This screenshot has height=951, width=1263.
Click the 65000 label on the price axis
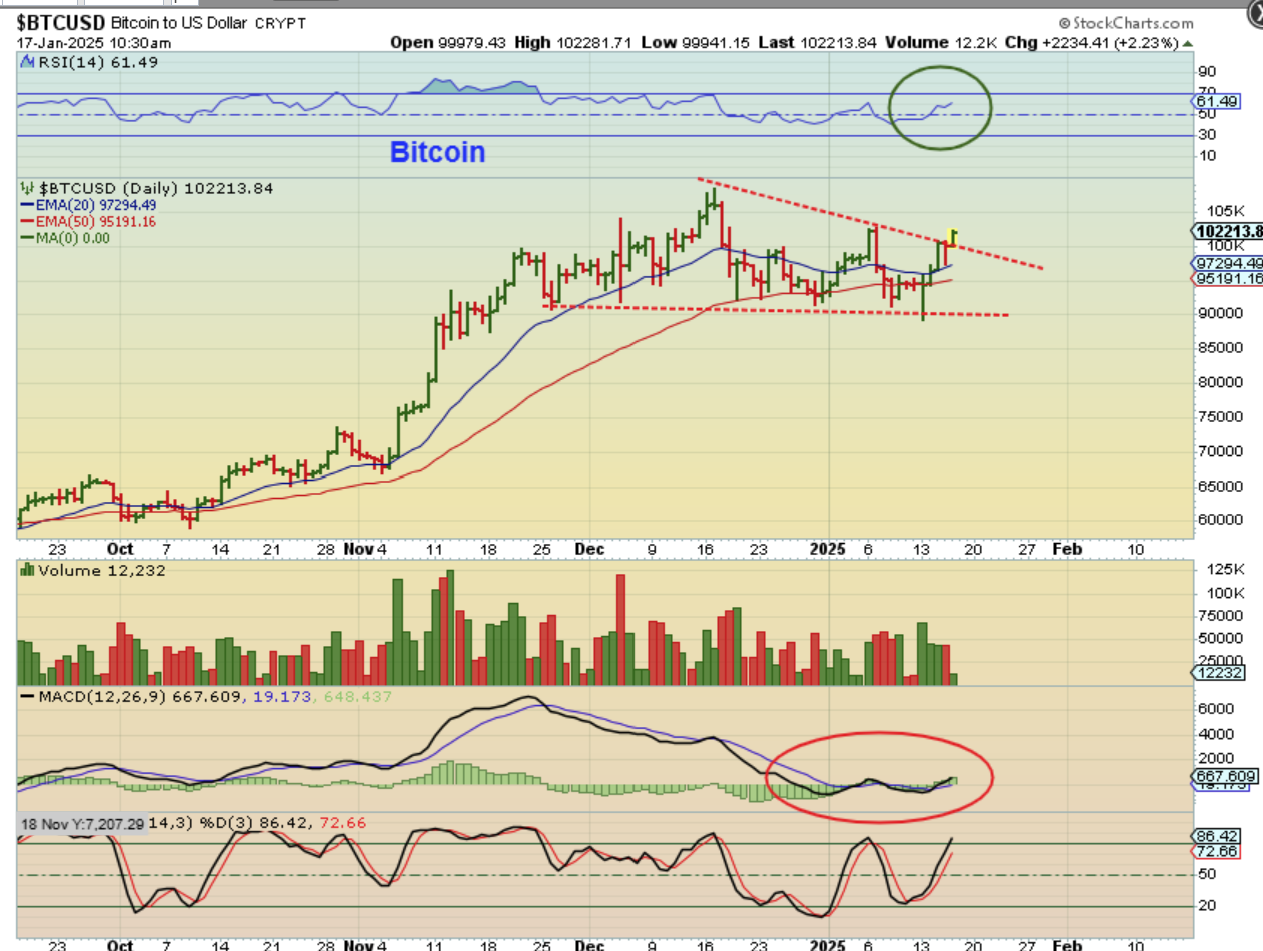pos(1221,486)
